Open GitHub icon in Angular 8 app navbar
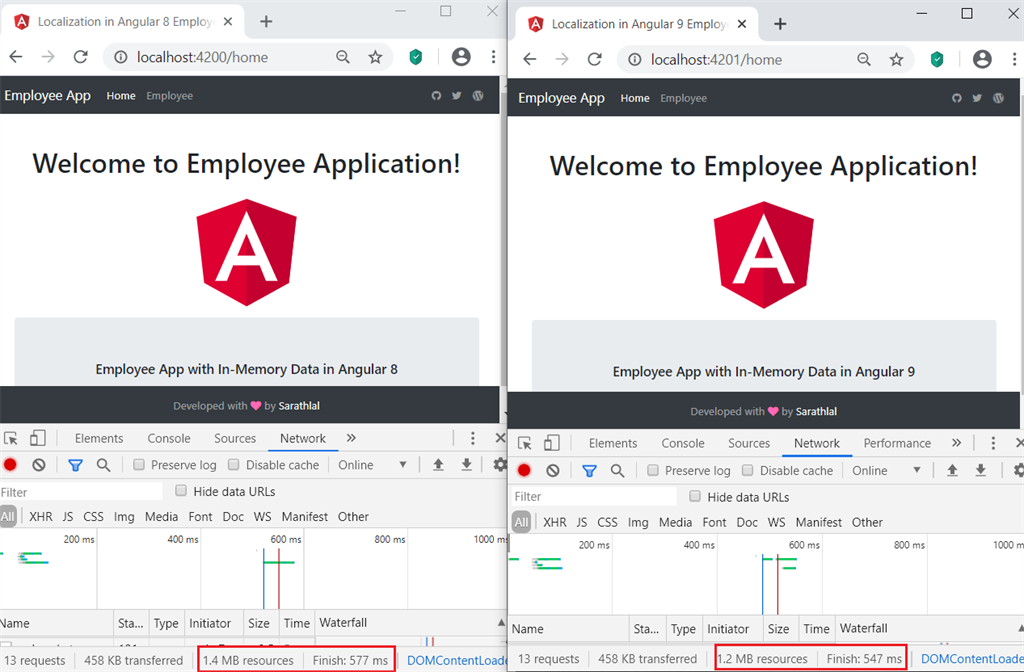This screenshot has width=1024, height=672. [x=436, y=95]
